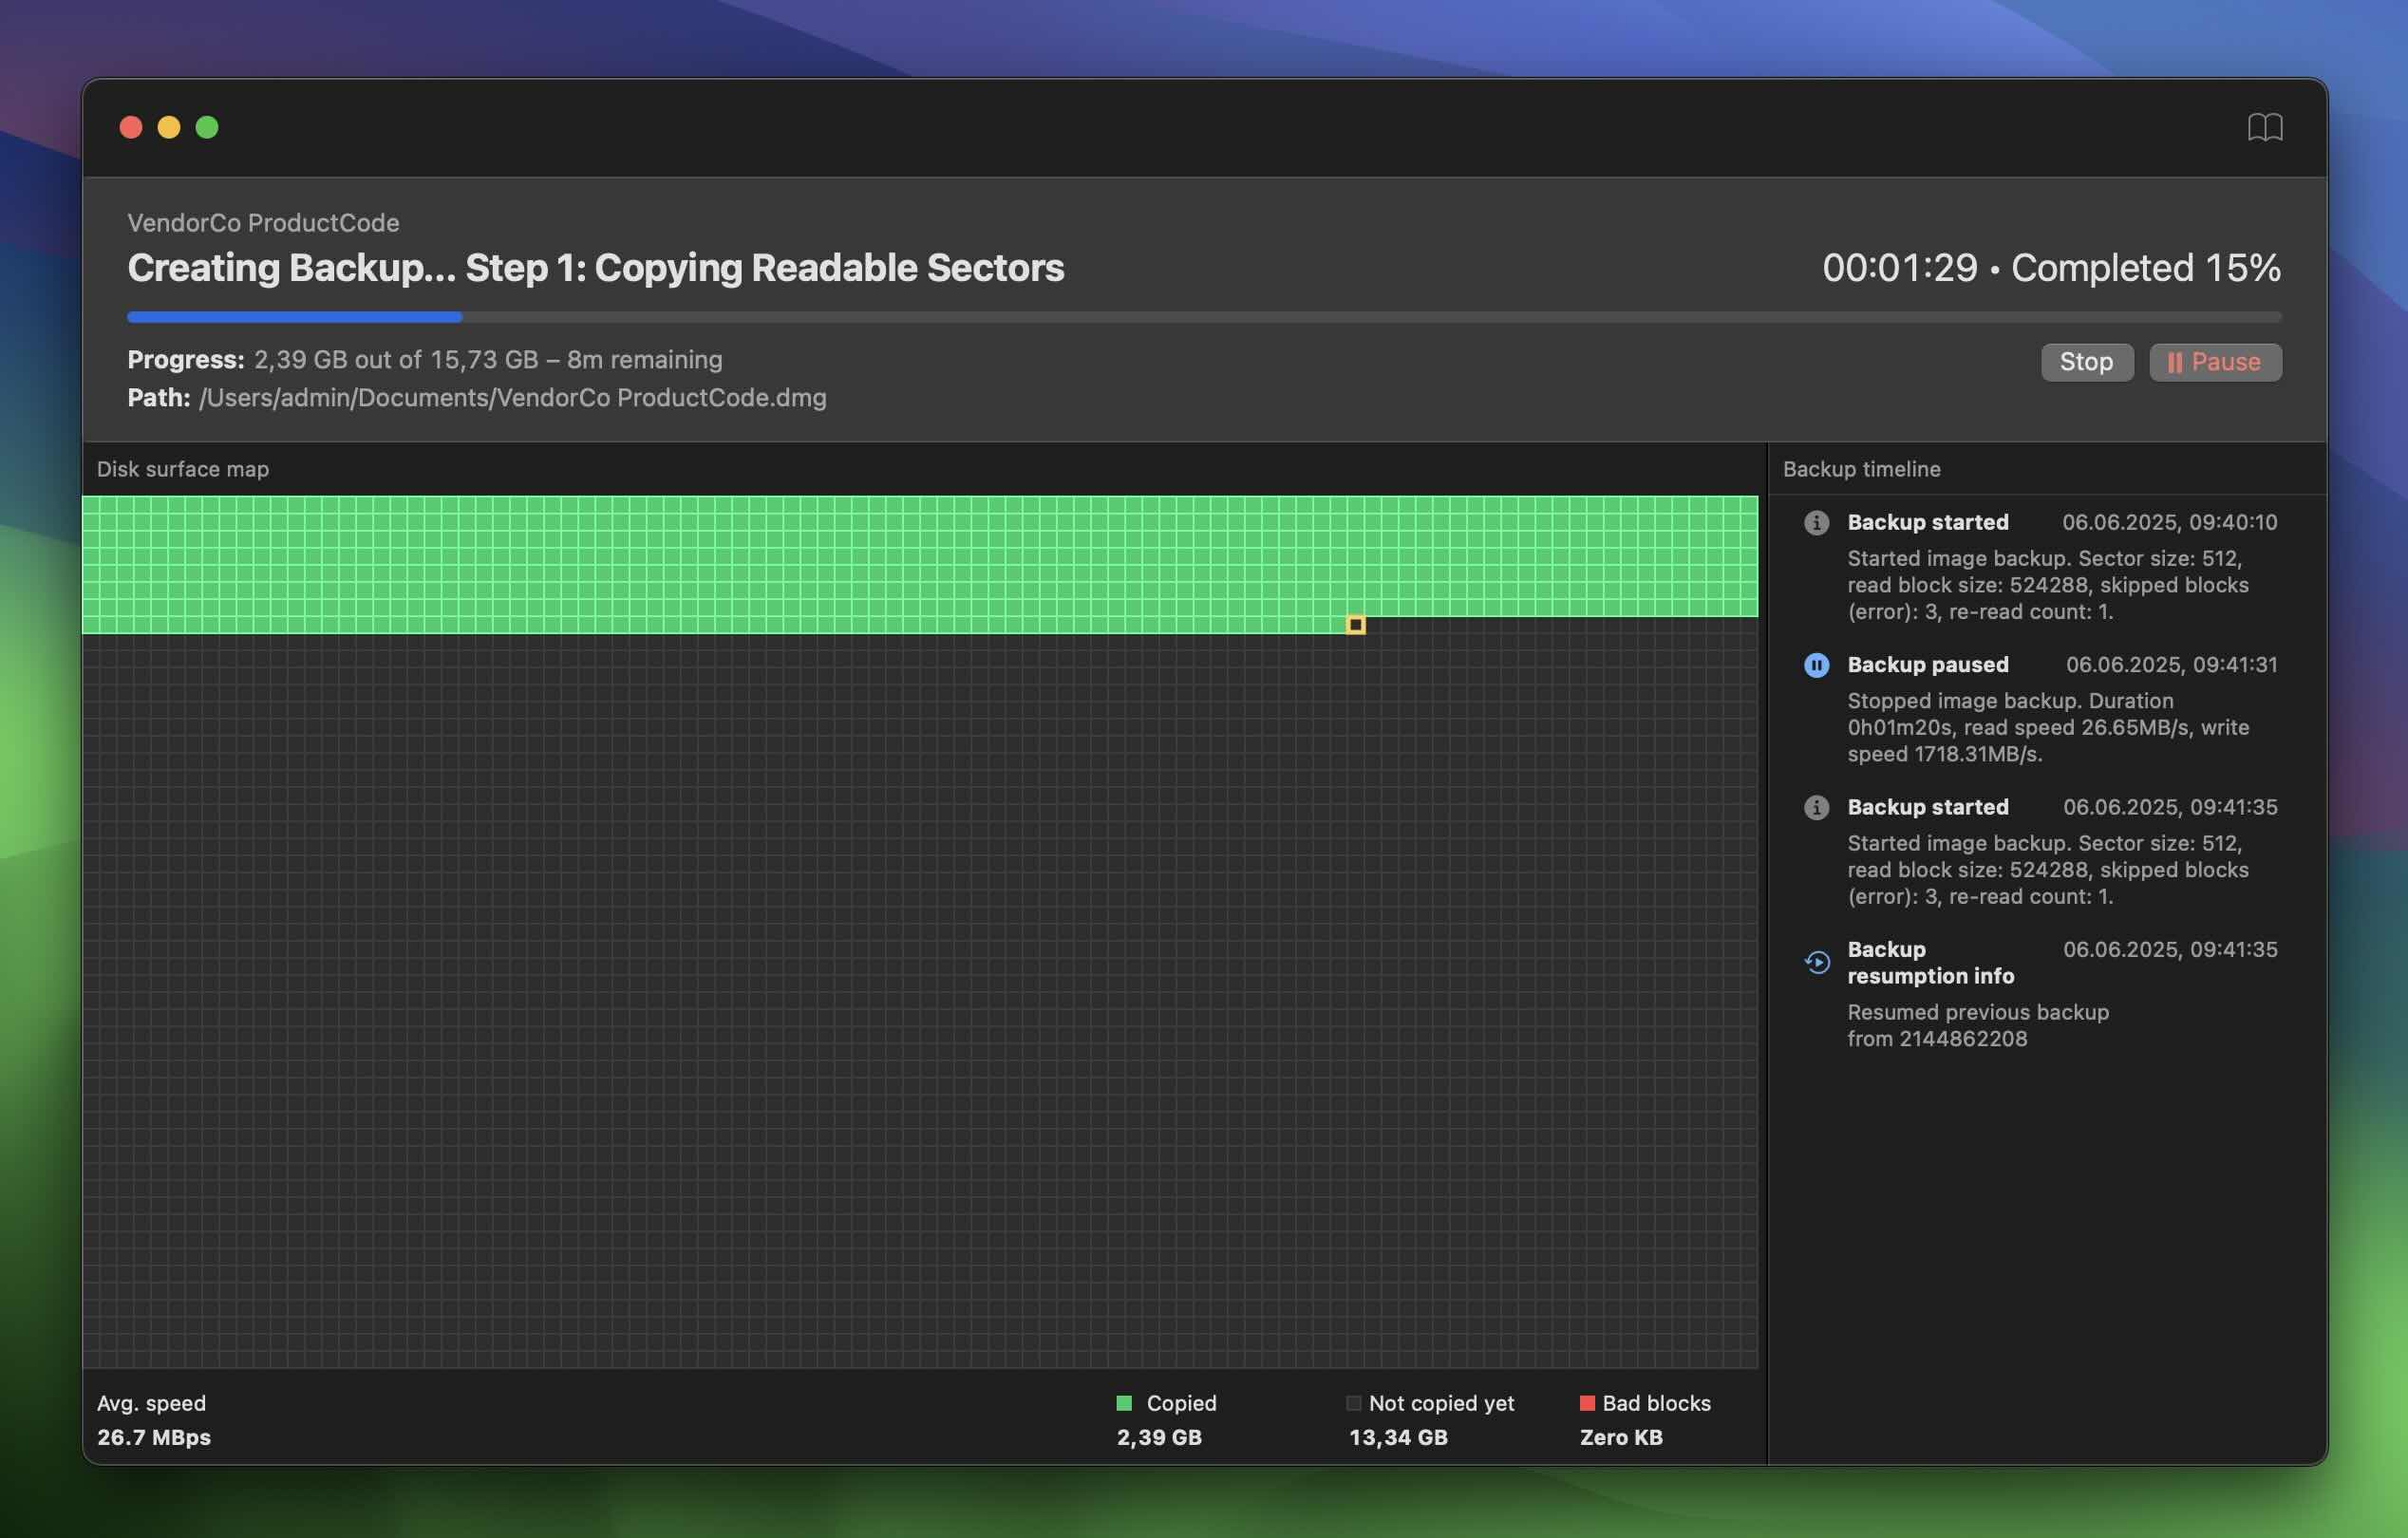Image resolution: width=2408 pixels, height=1538 pixels.
Task: Click the "Avg. speed" label
Action: (151, 1403)
